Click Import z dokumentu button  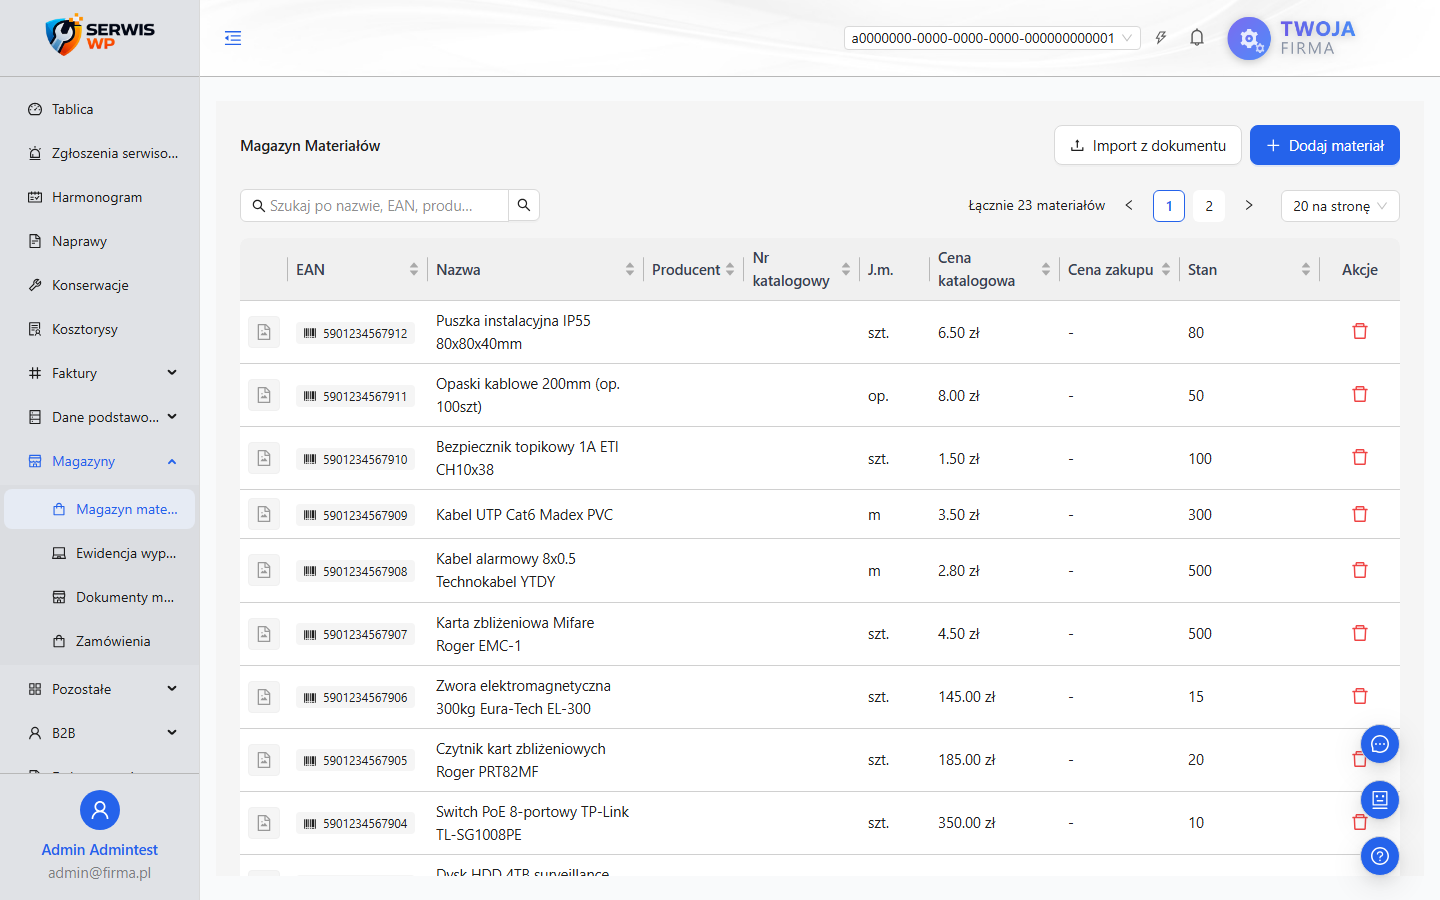click(1148, 145)
